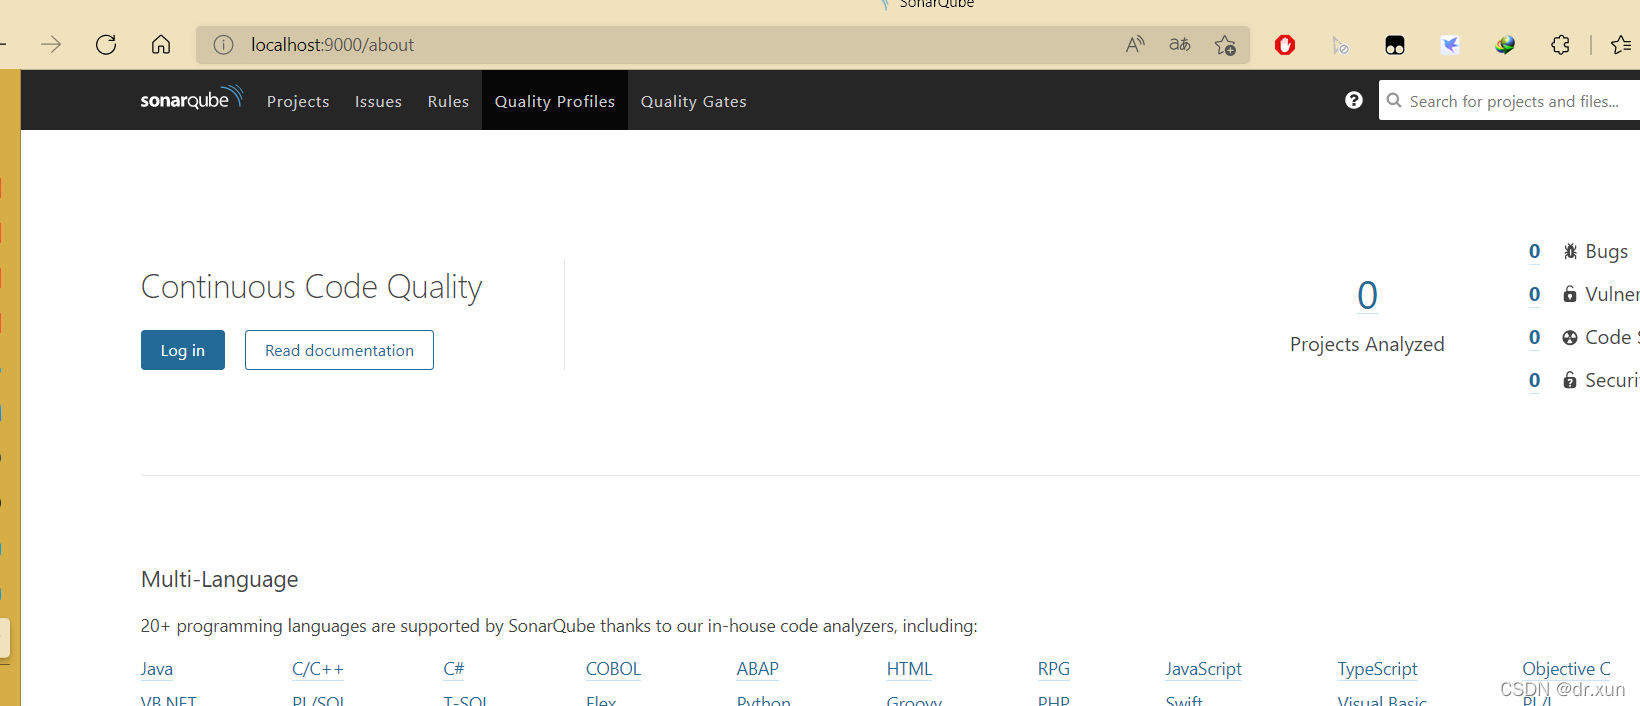Image resolution: width=1640 pixels, height=706 pixels.
Task: Open the Java language link
Action: 157,669
